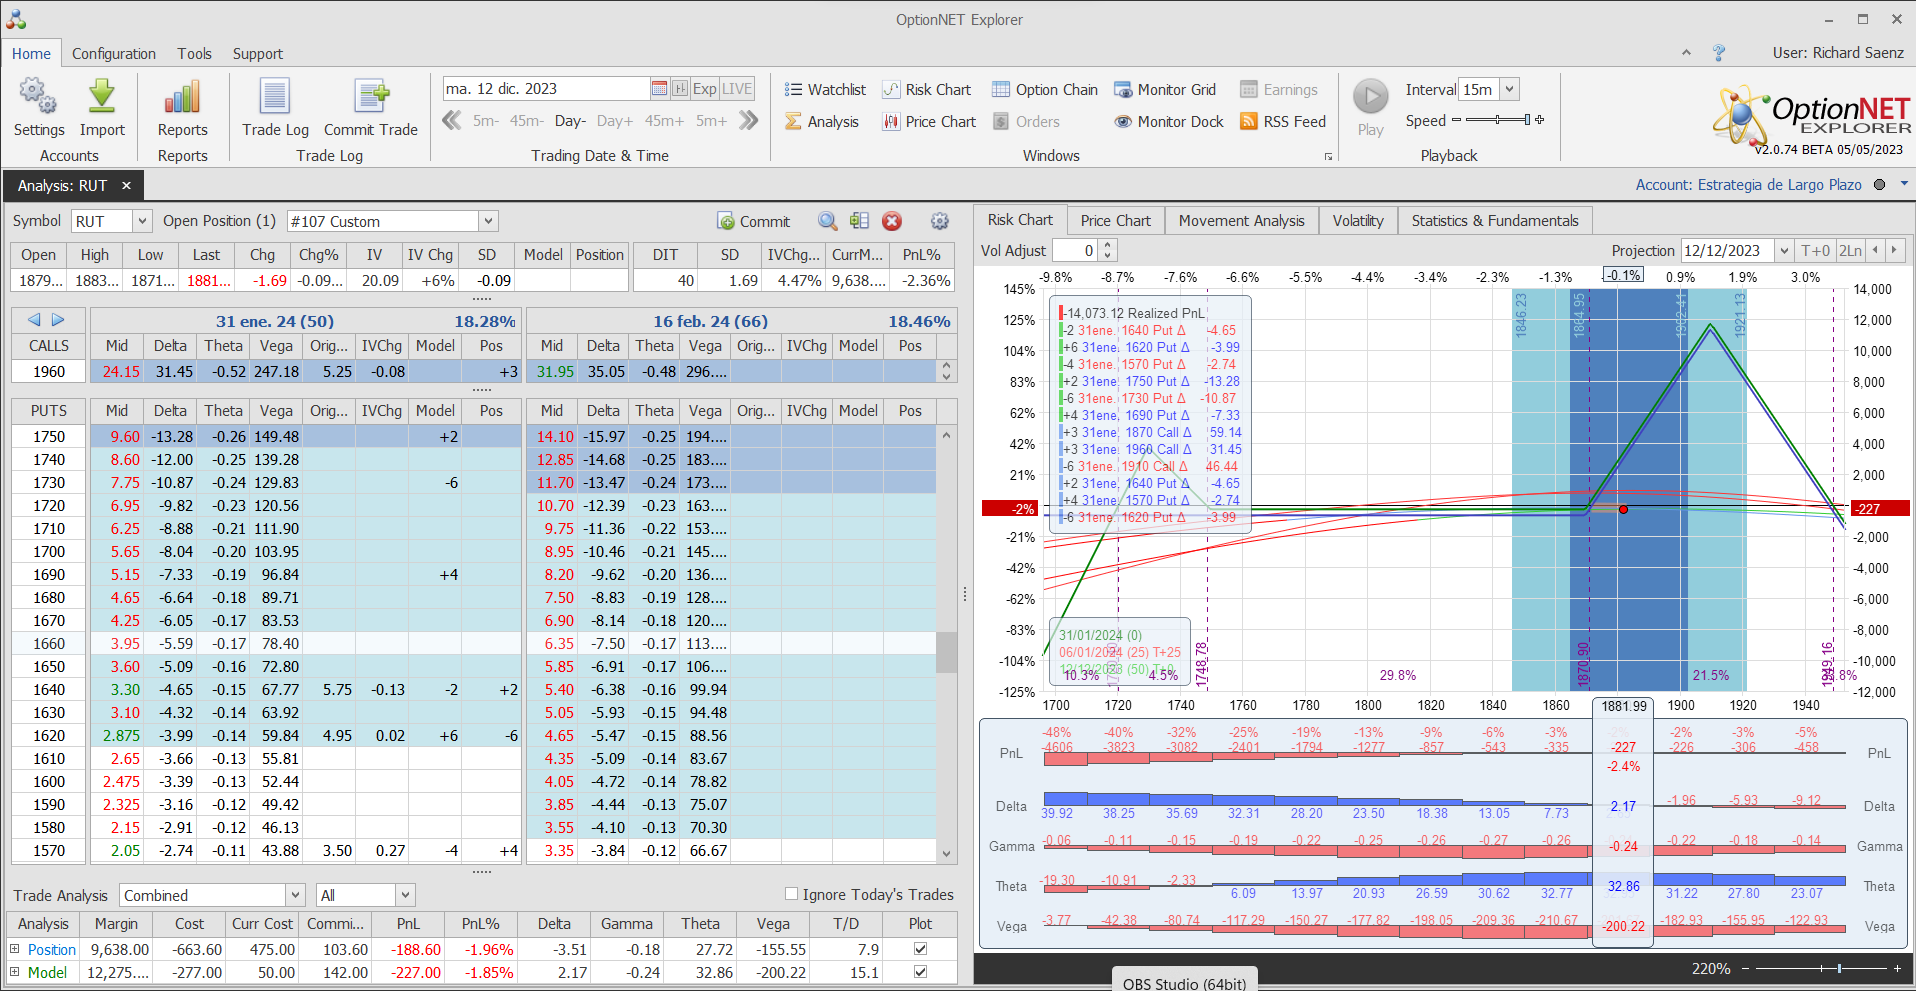
Task: Close the Analysis: RUT tab
Action: click(126, 186)
